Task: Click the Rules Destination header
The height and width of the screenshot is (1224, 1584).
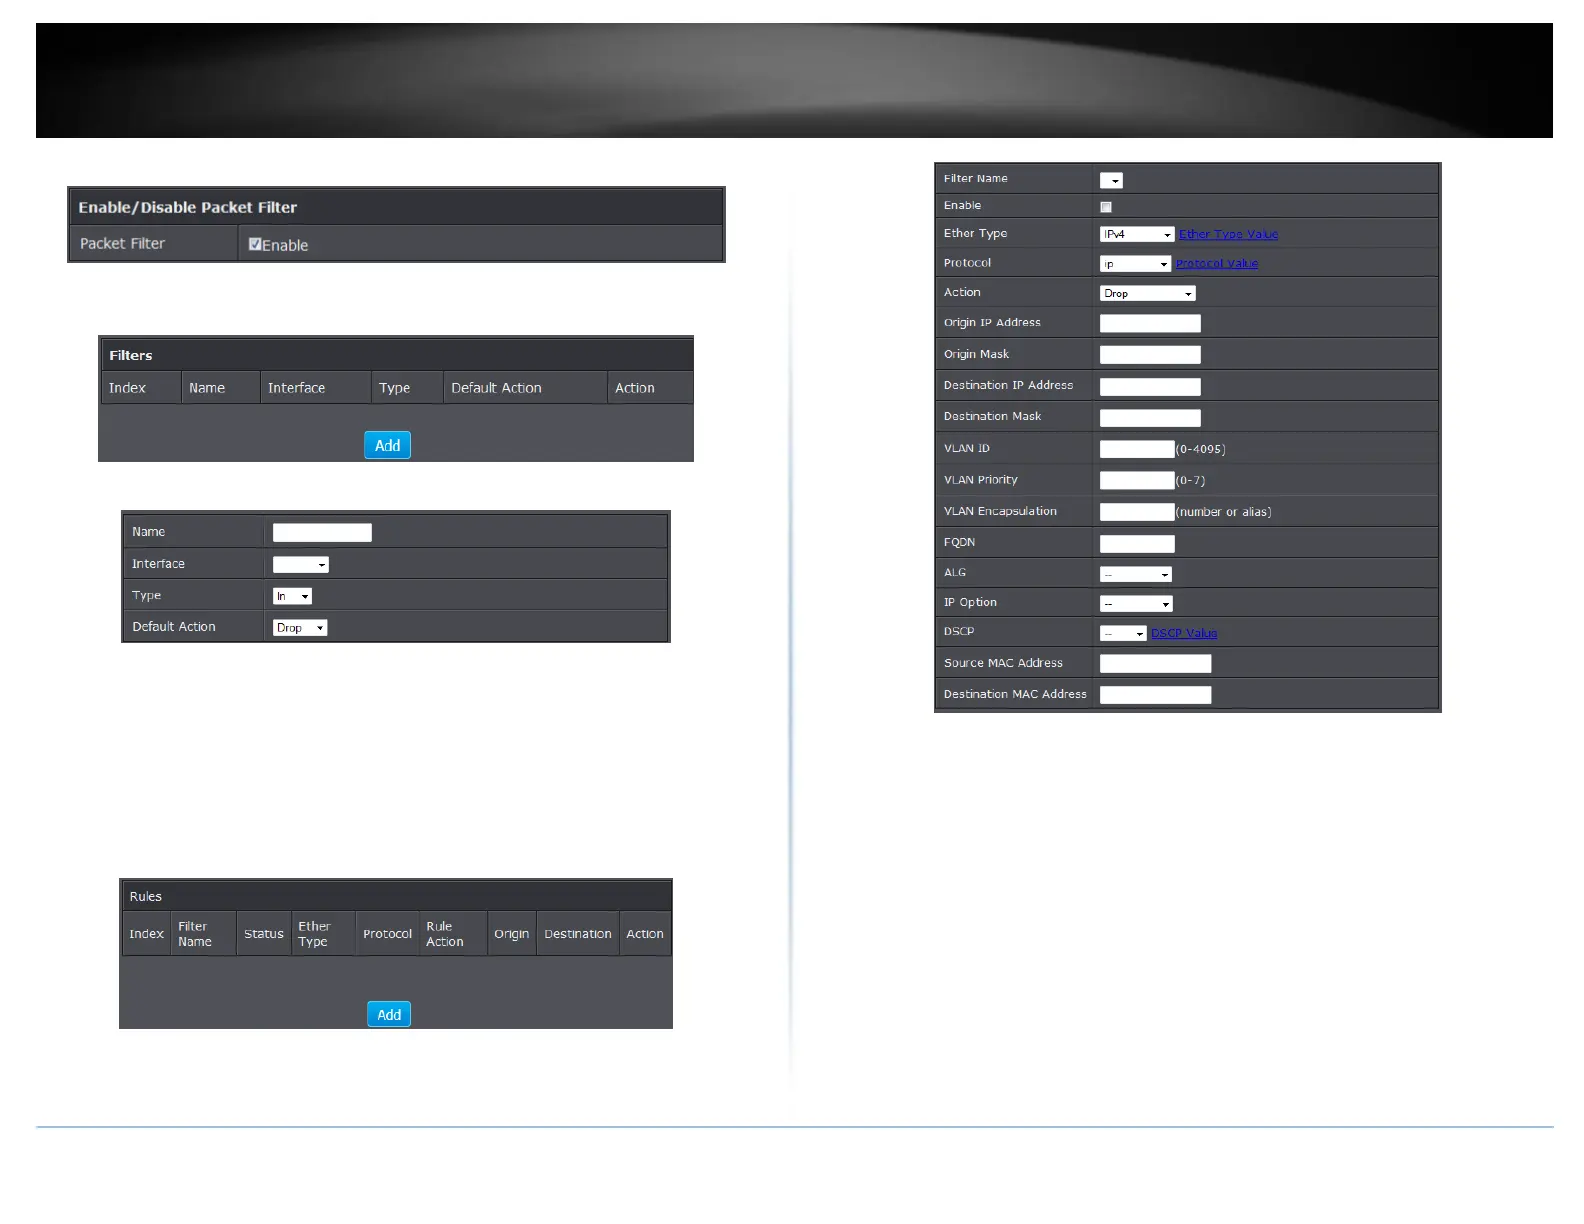Action: coord(578,934)
